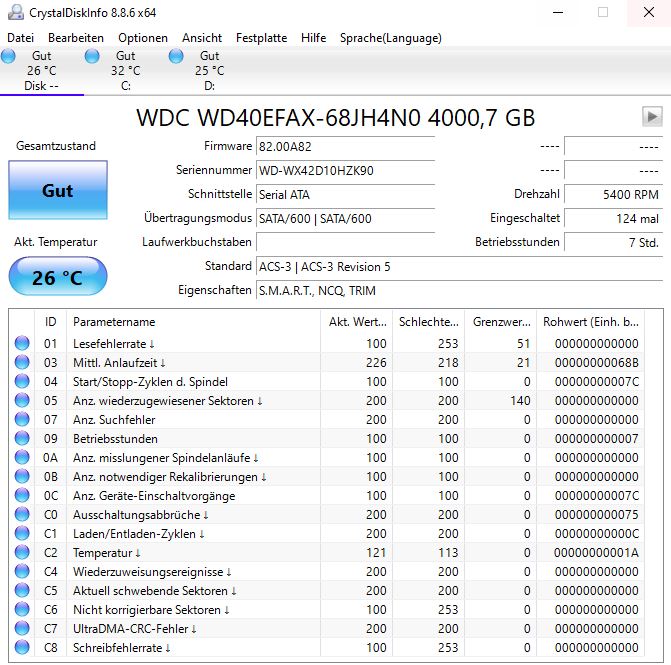The image size is (671, 665).
Task: Click status orb for Schreibfehlerrate row
Action: coord(22,647)
